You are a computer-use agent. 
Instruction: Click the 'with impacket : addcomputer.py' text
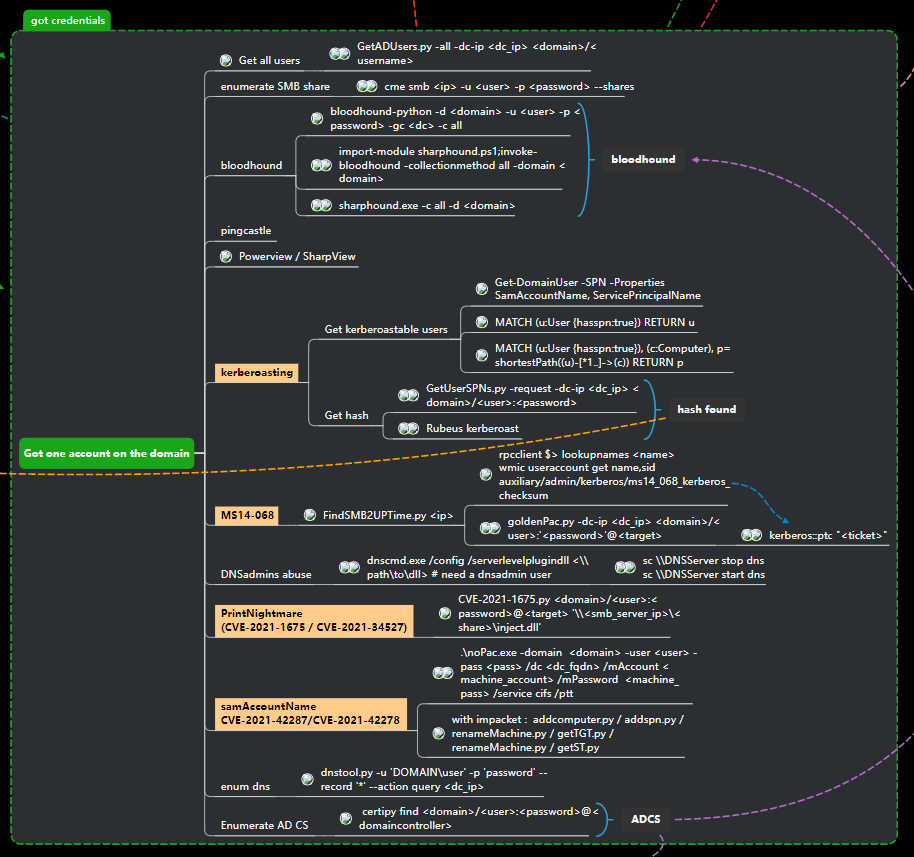(x=568, y=733)
